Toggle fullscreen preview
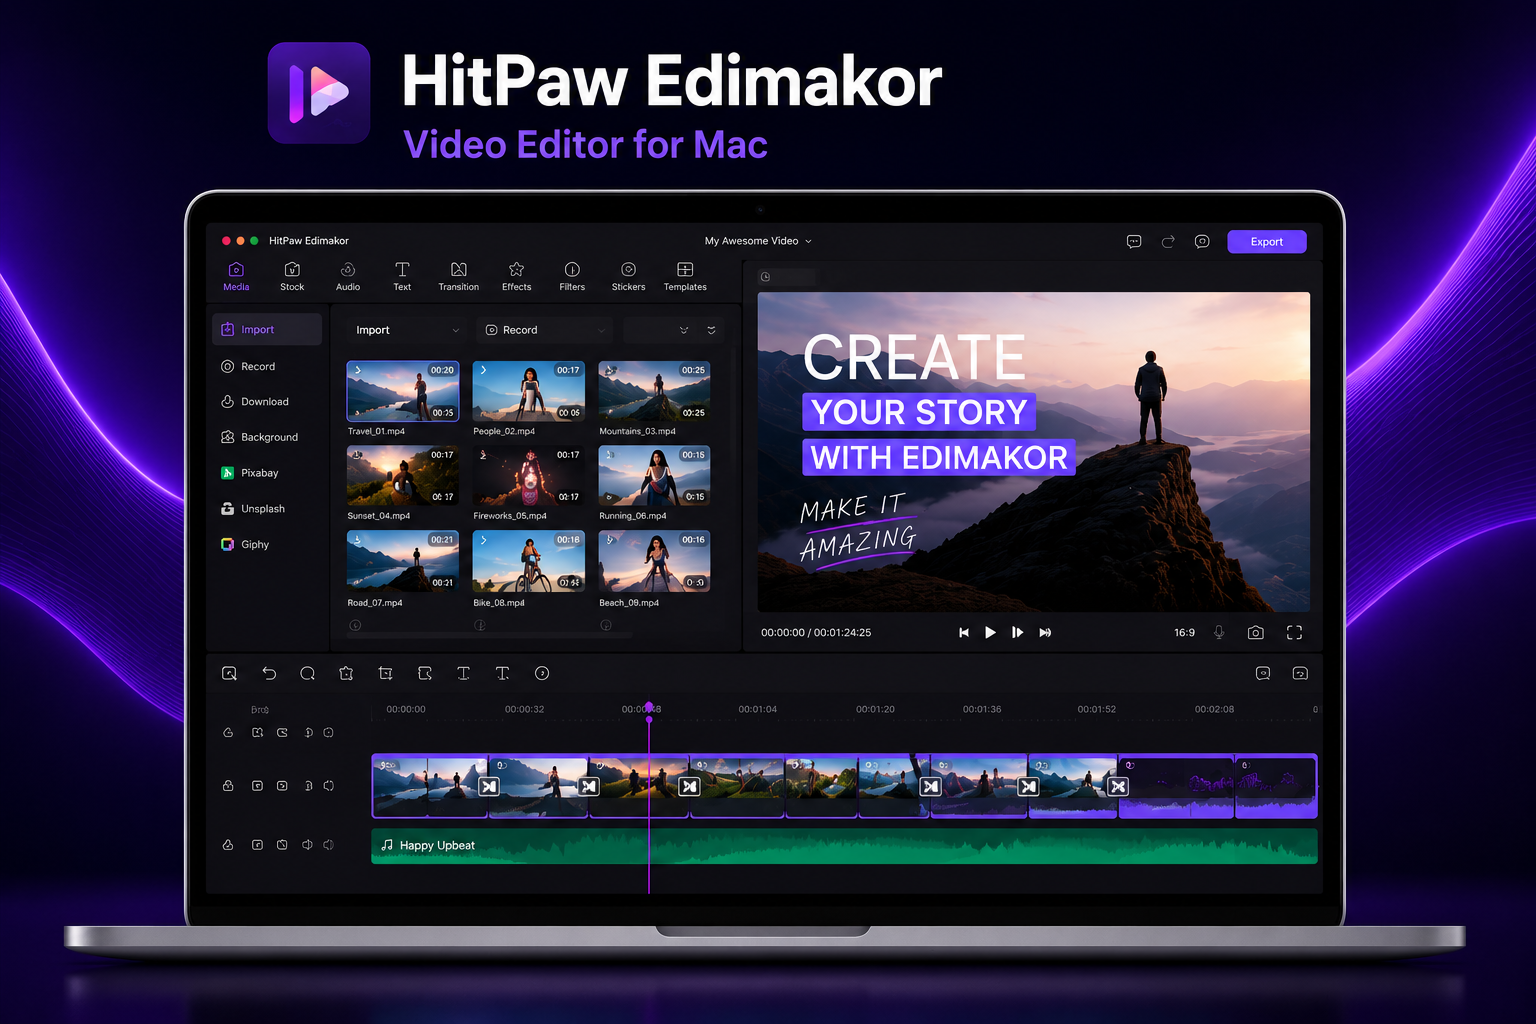The height and width of the screenshot is (1024, 1536). pos(1294,632)
